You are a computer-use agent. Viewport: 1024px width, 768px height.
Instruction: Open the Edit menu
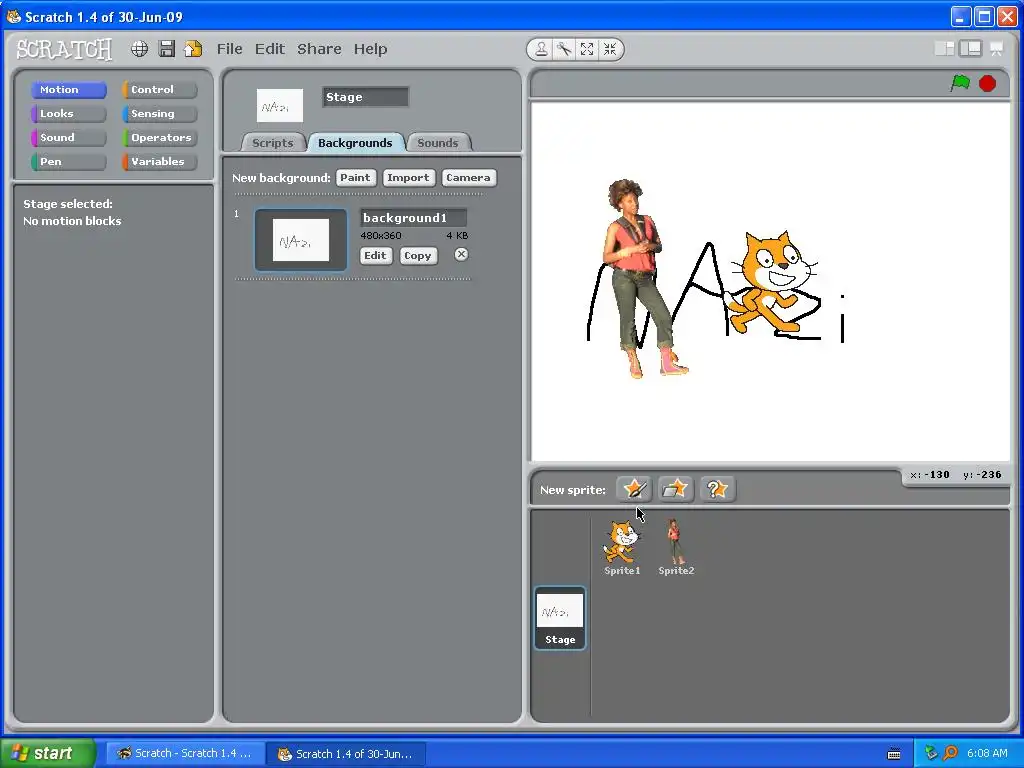pos(270,49)
